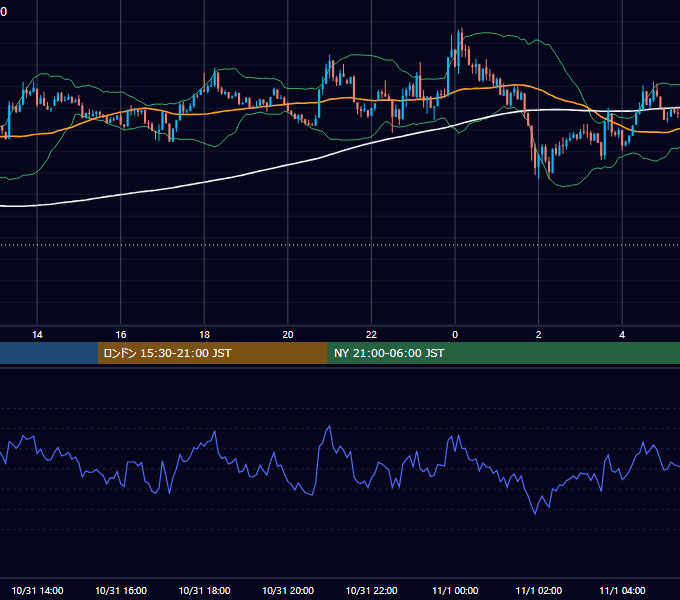Click the 18 hour axis label
Screen dimensions: 680x600
pyautogui.click(x=204, y=335)
